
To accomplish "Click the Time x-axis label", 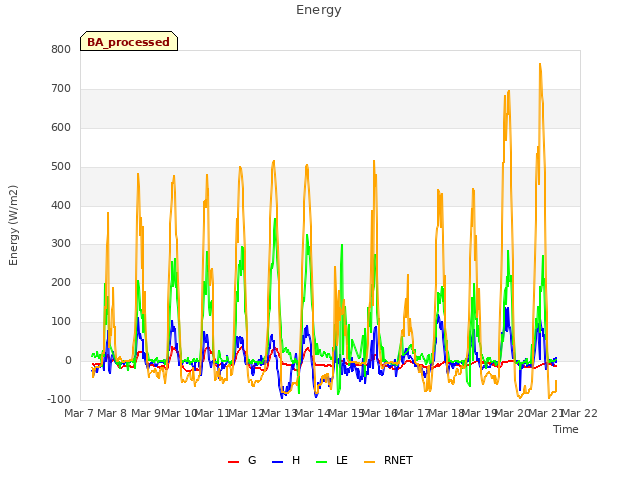I will tap(566, 429).
